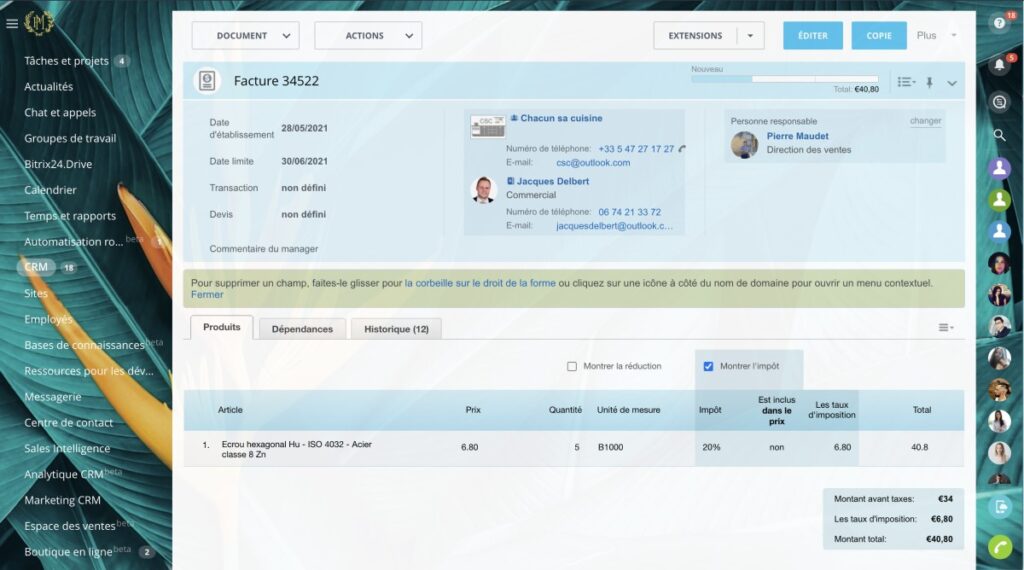Viewport: 1024px width, 570px height.
Task: Click the help question mark icon
Action: [998, 23]
